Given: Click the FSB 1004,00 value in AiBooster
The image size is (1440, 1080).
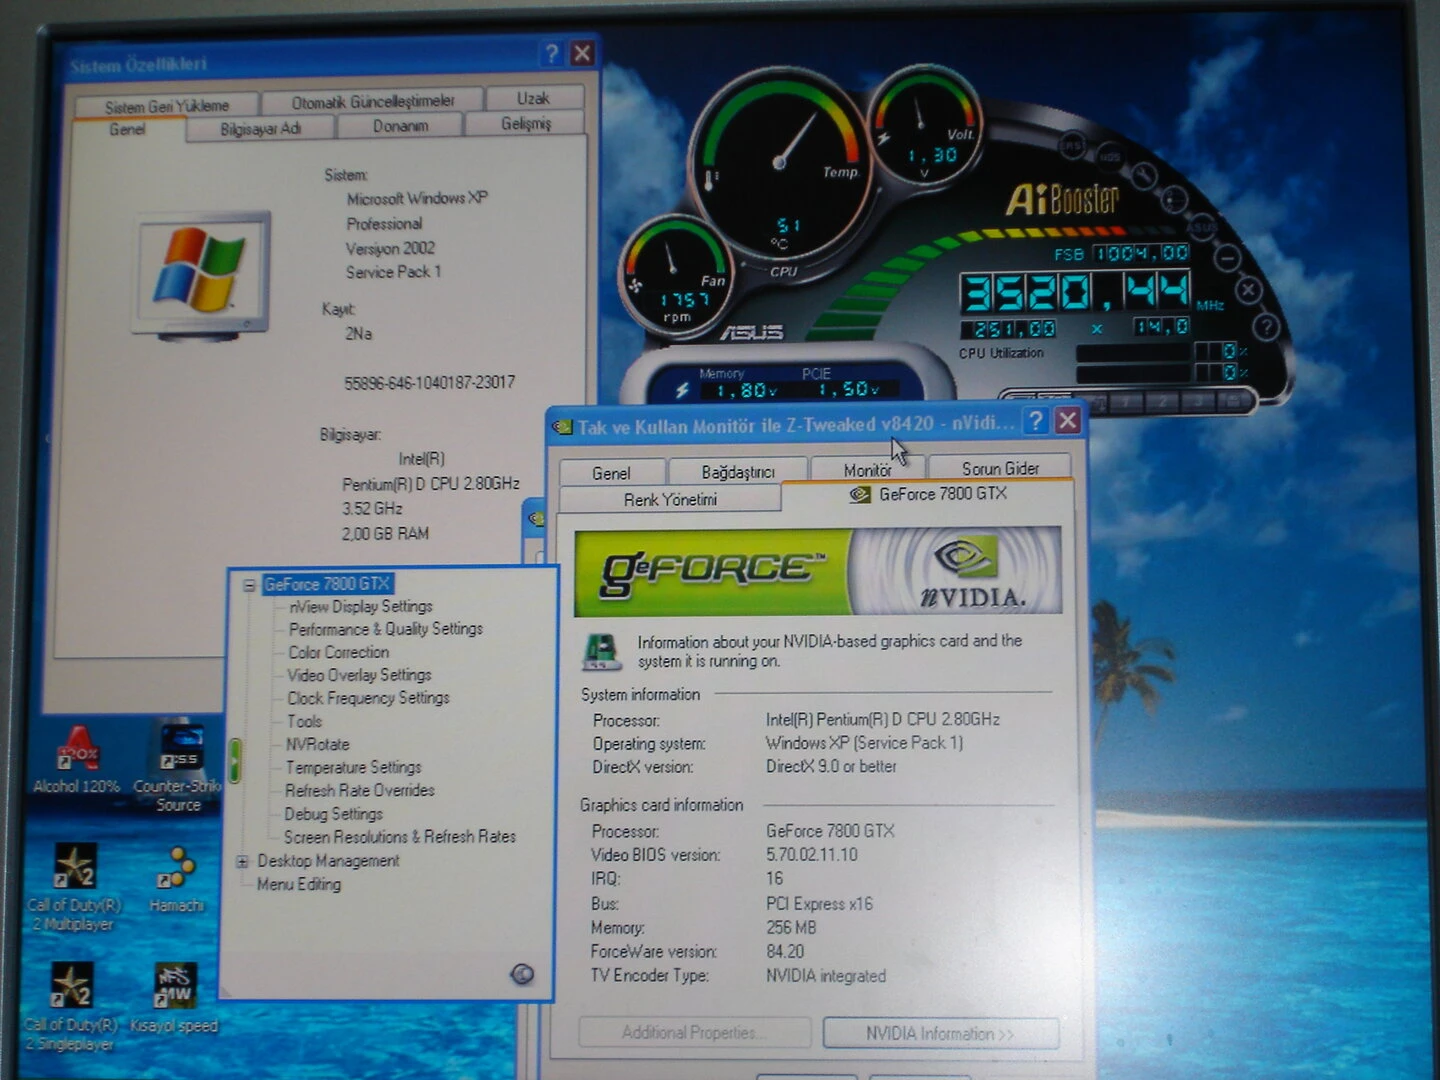Looking at the screenshot, I should pos(1141,253).
